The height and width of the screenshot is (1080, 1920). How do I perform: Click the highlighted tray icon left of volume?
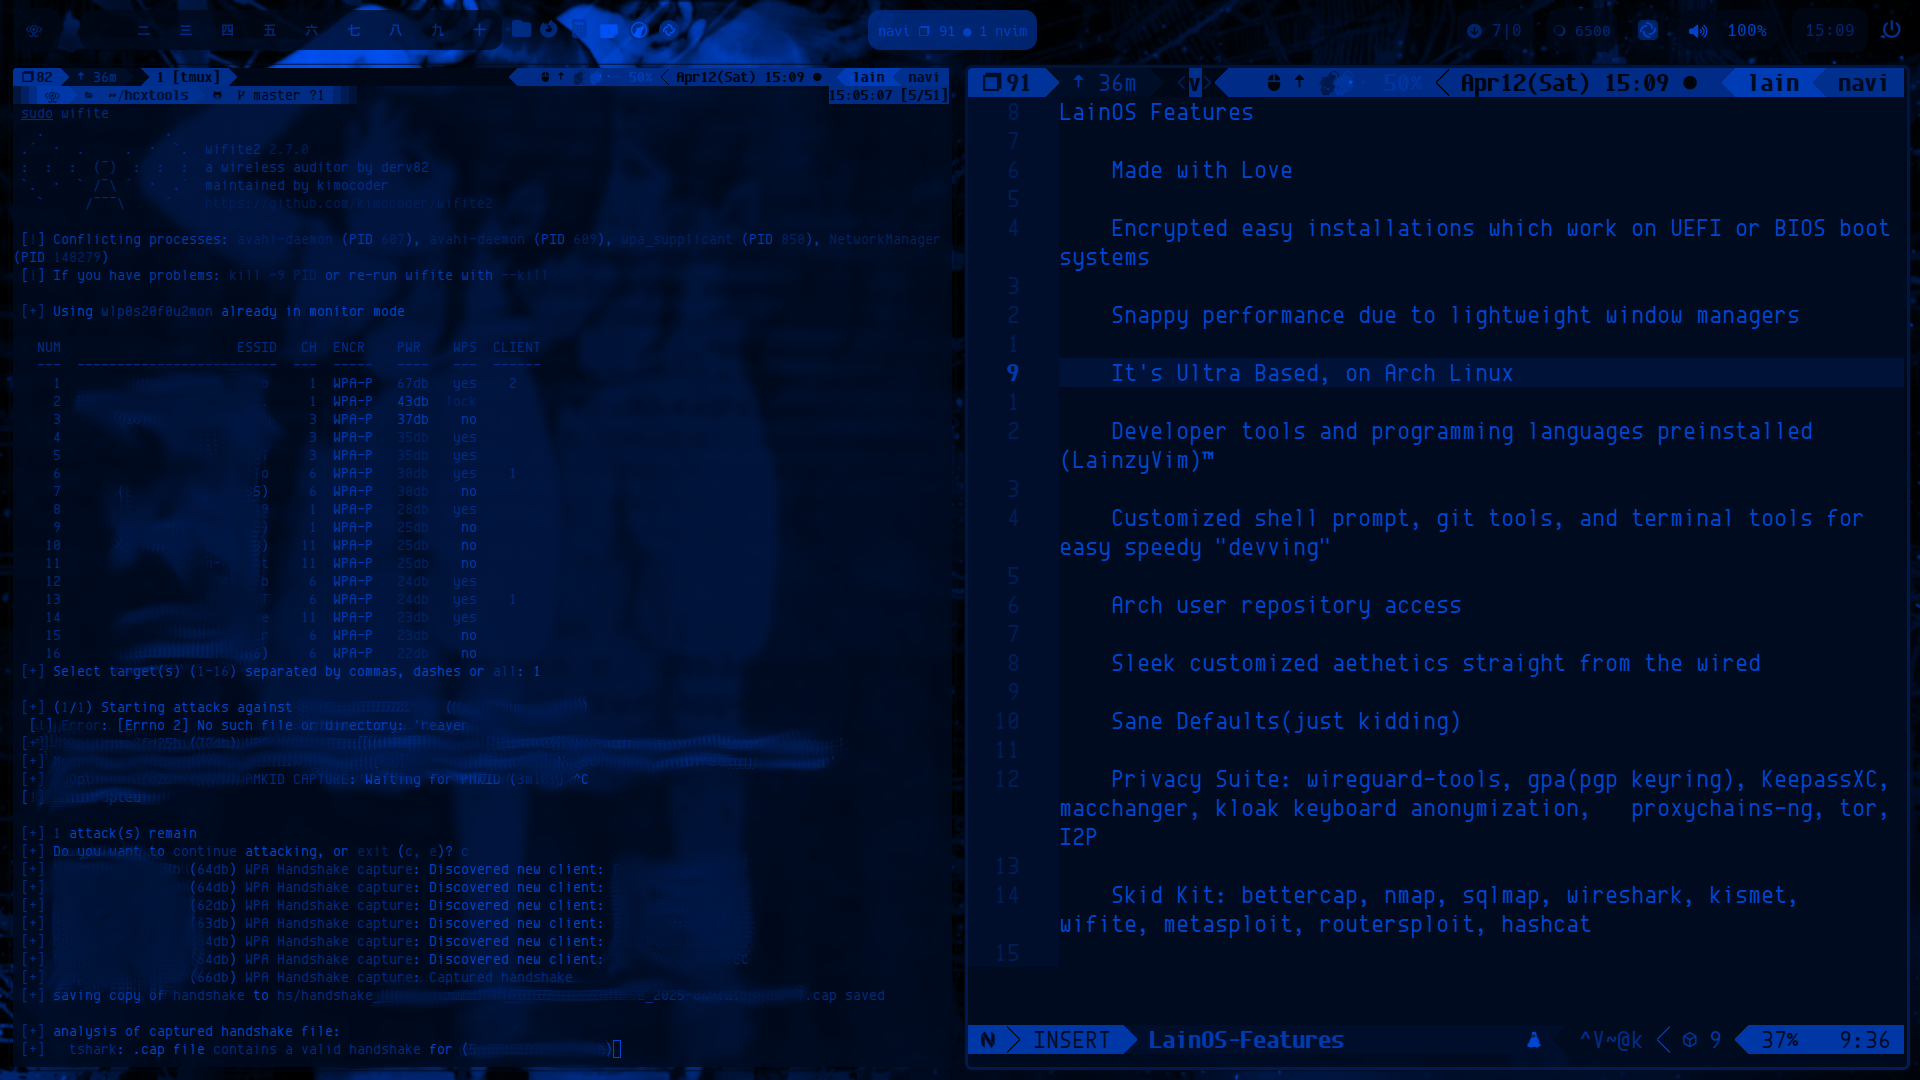pyautogui.click(x=1648, y=30)
